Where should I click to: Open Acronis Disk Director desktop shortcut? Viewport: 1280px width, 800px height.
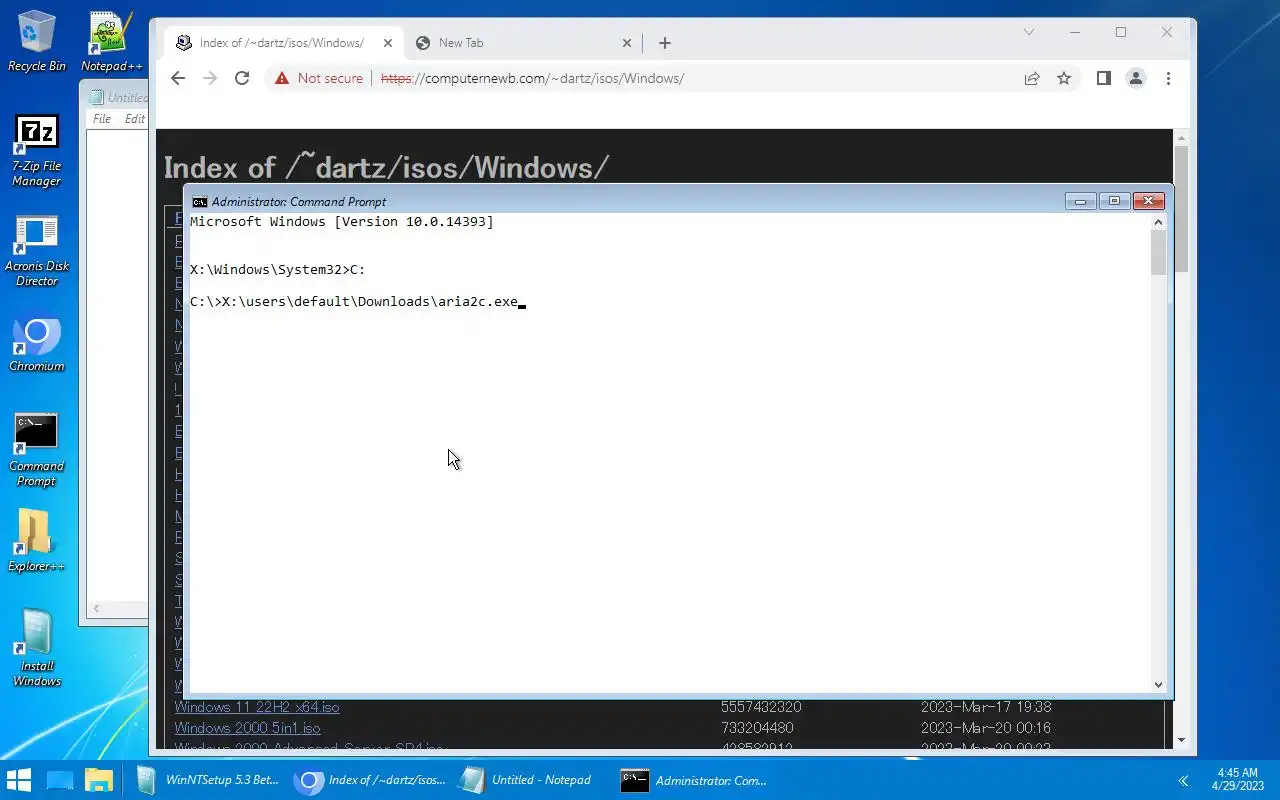37,252
